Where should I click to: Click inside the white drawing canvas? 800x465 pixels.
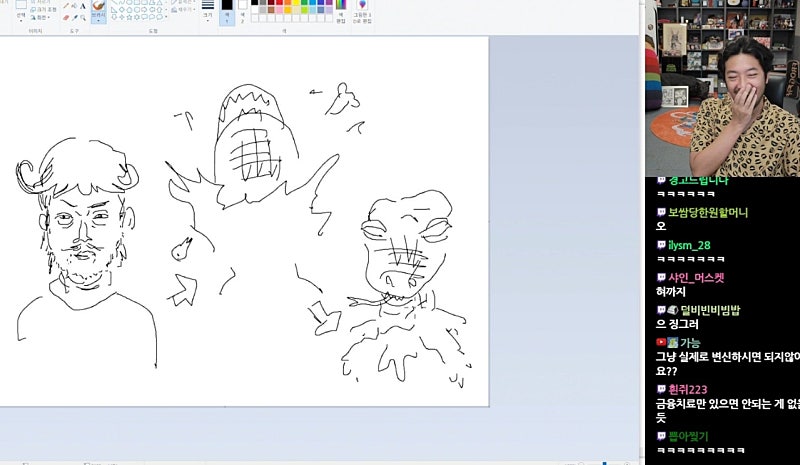(x=244, y=221)
